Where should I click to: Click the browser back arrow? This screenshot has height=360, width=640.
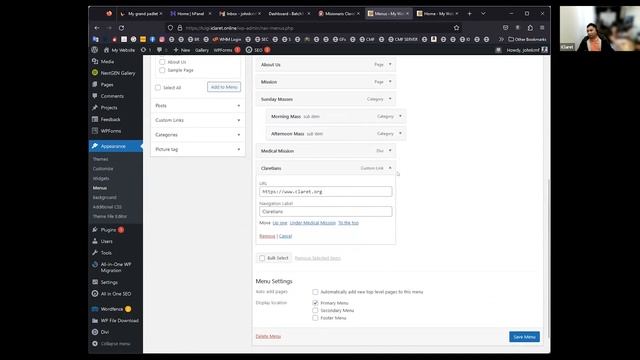point(97,28)
